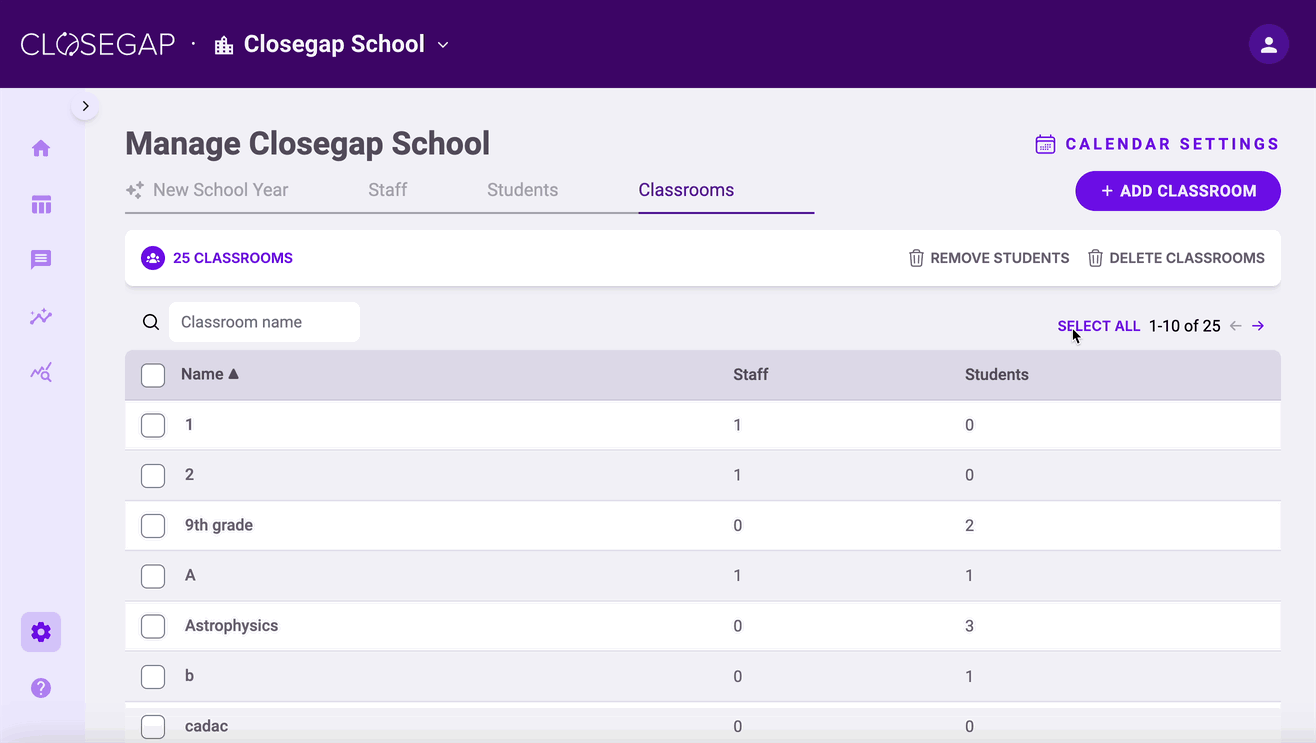Click the sparkle icon beside New School Year
This screenshot has height=743, width=1316.
tap(135, 190)
